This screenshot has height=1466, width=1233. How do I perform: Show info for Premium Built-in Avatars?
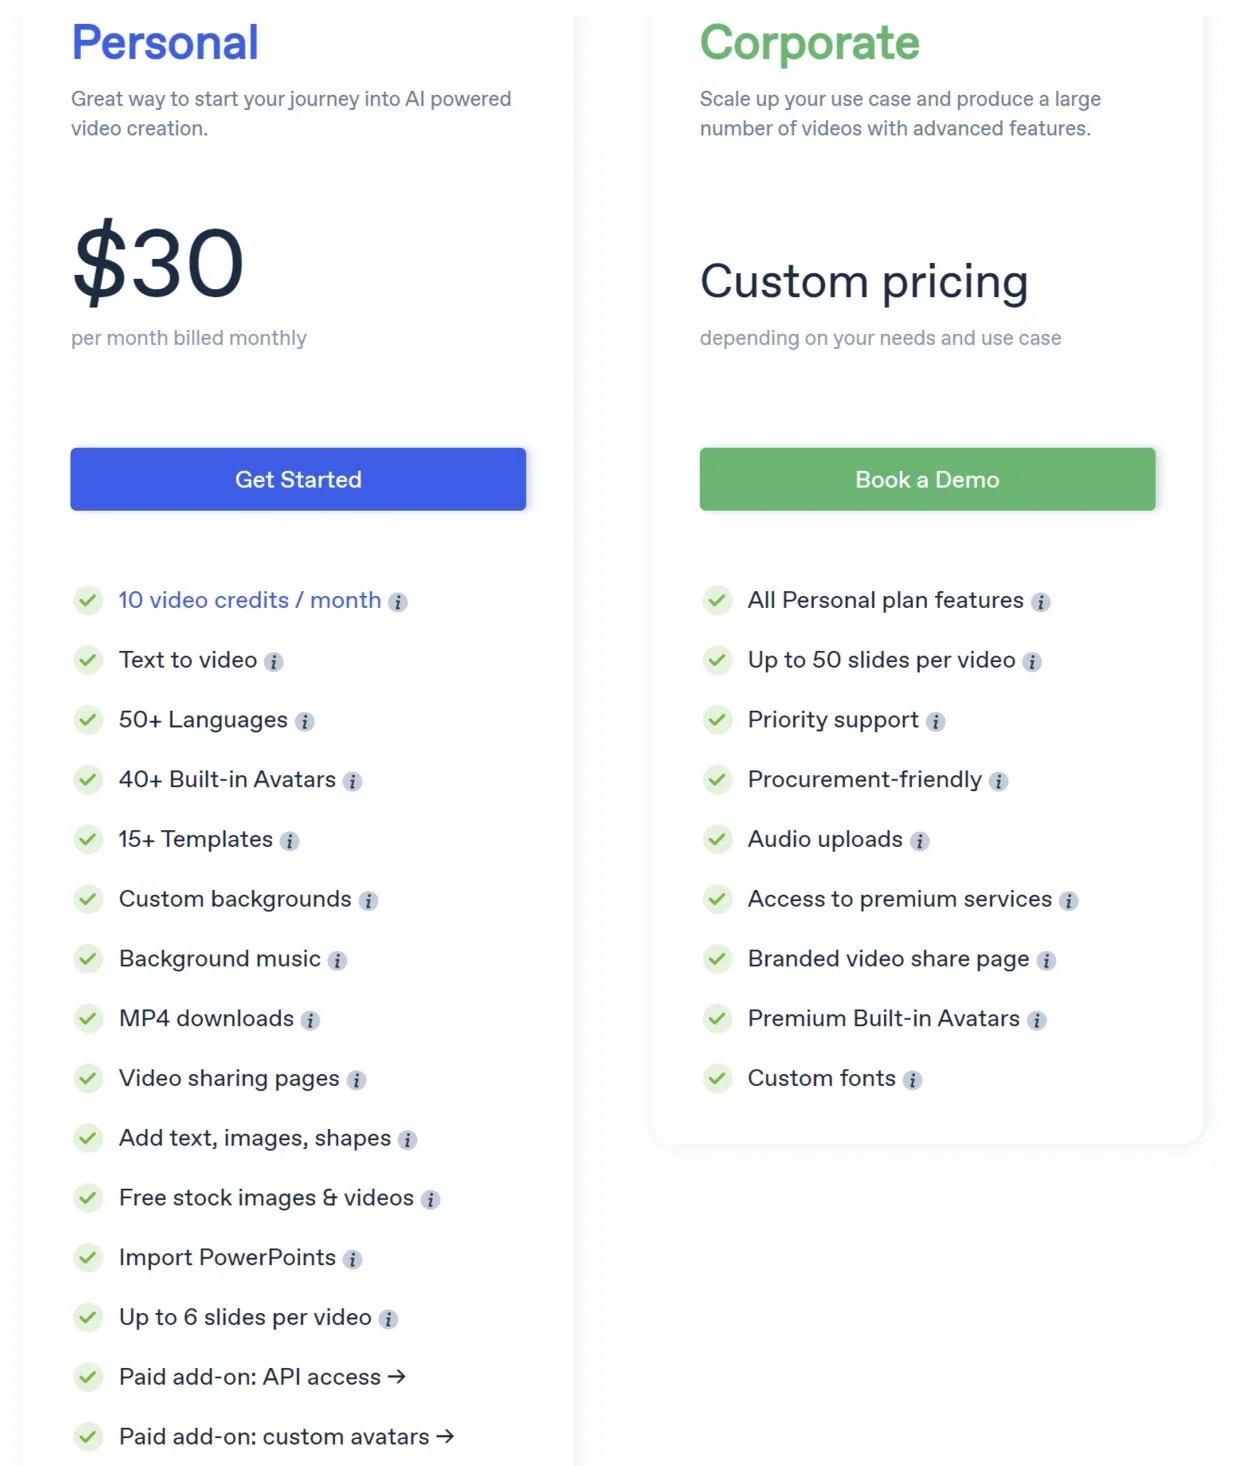tap(1036, 1021)
